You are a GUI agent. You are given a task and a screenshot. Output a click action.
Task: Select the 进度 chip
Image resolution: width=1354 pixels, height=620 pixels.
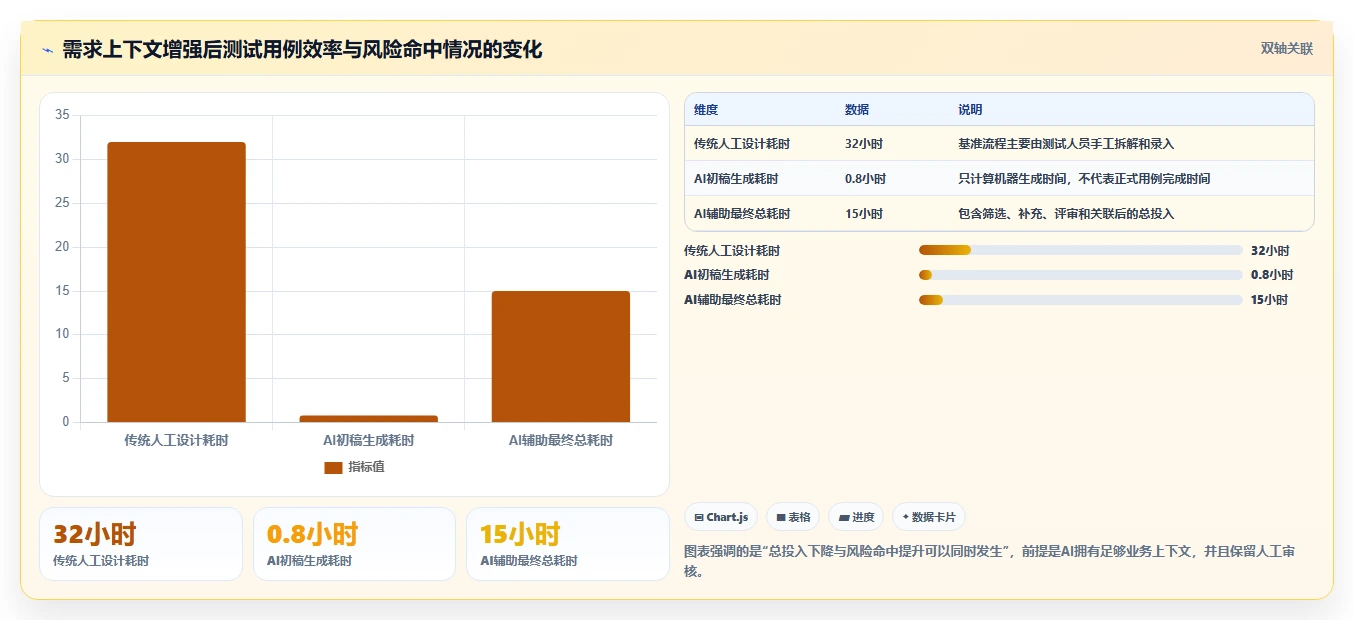click(855, 517)
